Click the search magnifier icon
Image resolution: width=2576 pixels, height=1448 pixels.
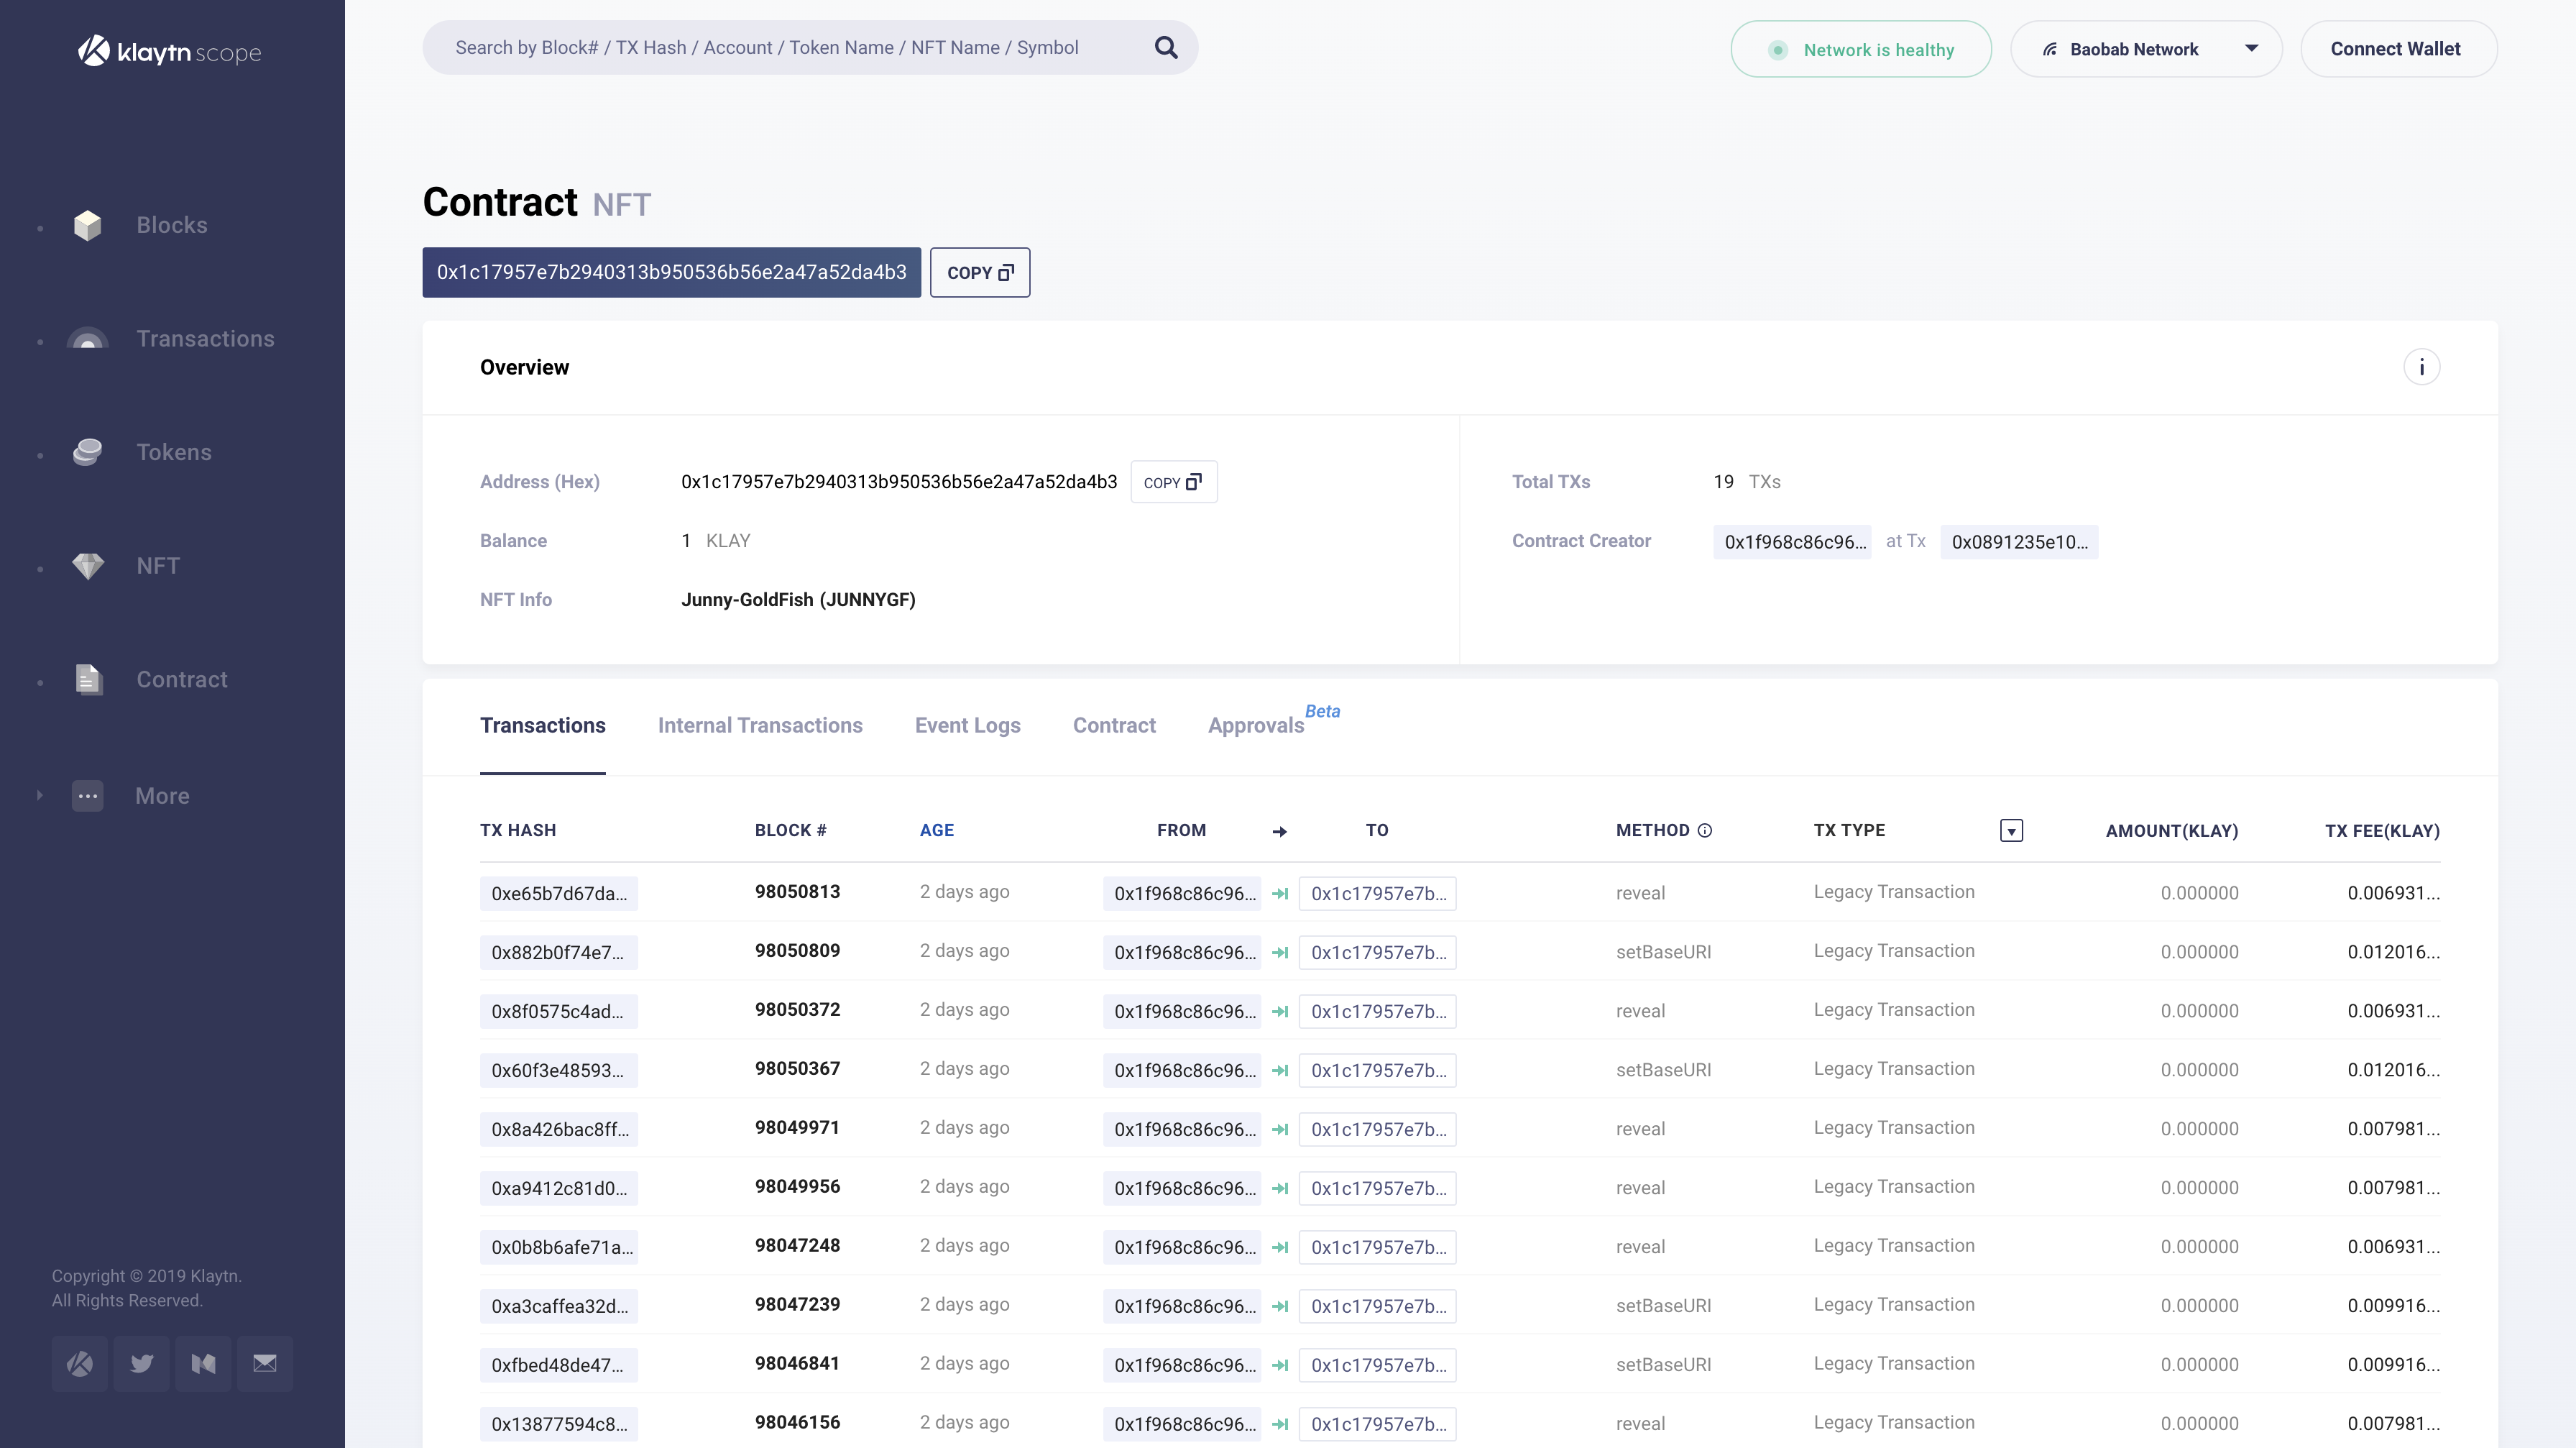[x=1165, y=47]
